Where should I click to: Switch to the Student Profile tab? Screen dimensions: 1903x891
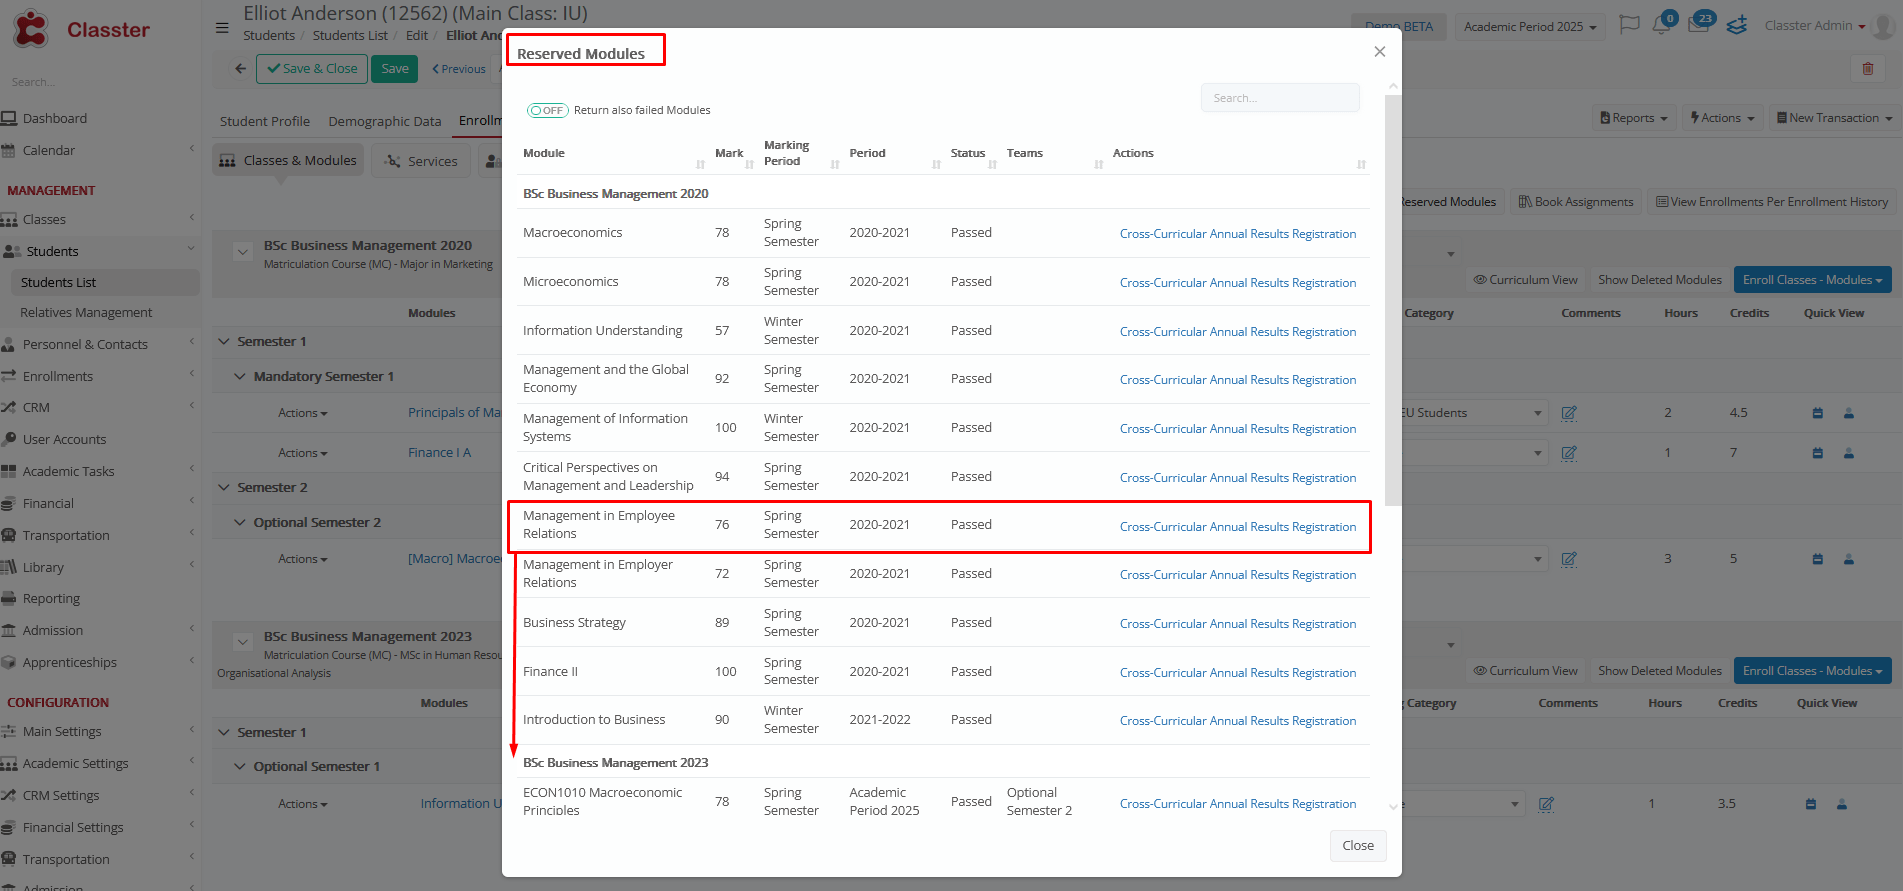tap(265, 122)
